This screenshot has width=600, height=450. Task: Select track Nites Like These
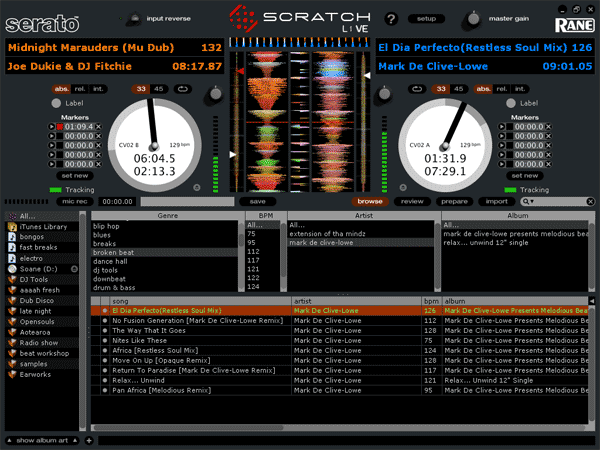point(339,341)
